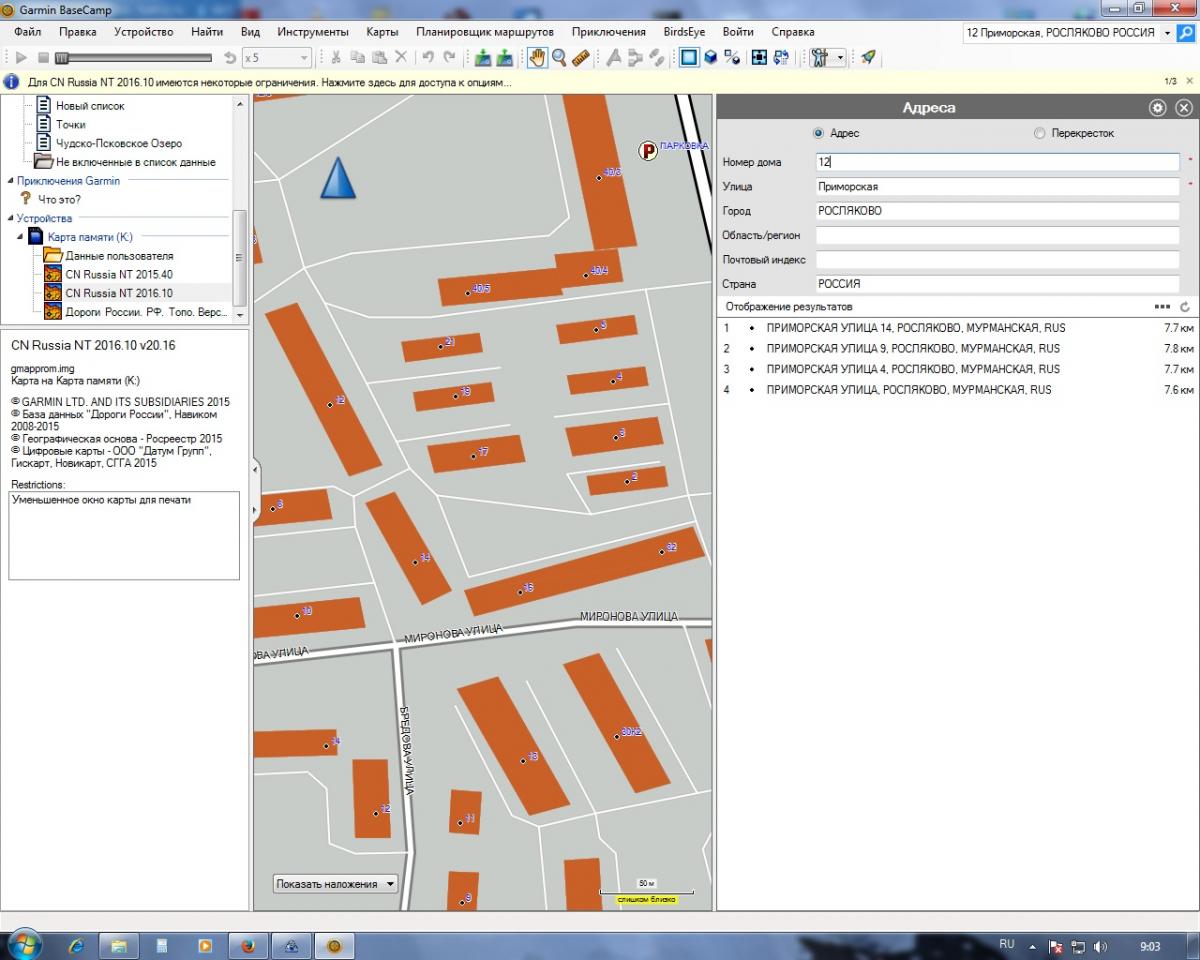
Task: Refresh the search results list
Action: pos(1185,307)
